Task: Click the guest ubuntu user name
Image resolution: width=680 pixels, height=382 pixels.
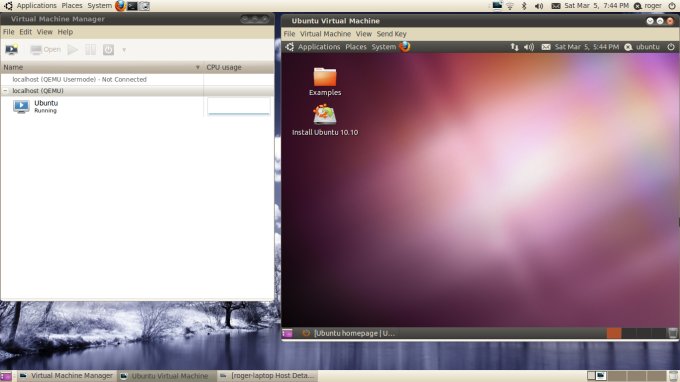Action: click(x=647, y=47)
